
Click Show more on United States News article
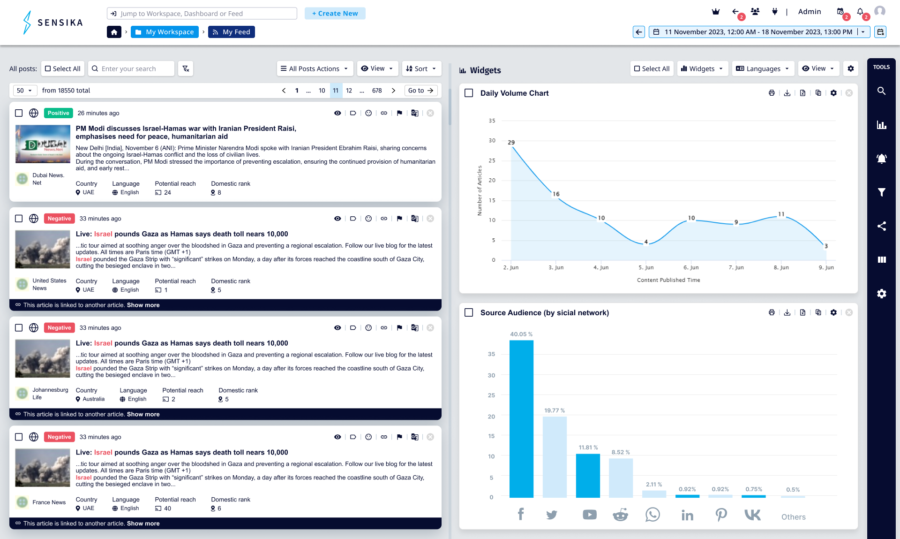coord(143,305)
